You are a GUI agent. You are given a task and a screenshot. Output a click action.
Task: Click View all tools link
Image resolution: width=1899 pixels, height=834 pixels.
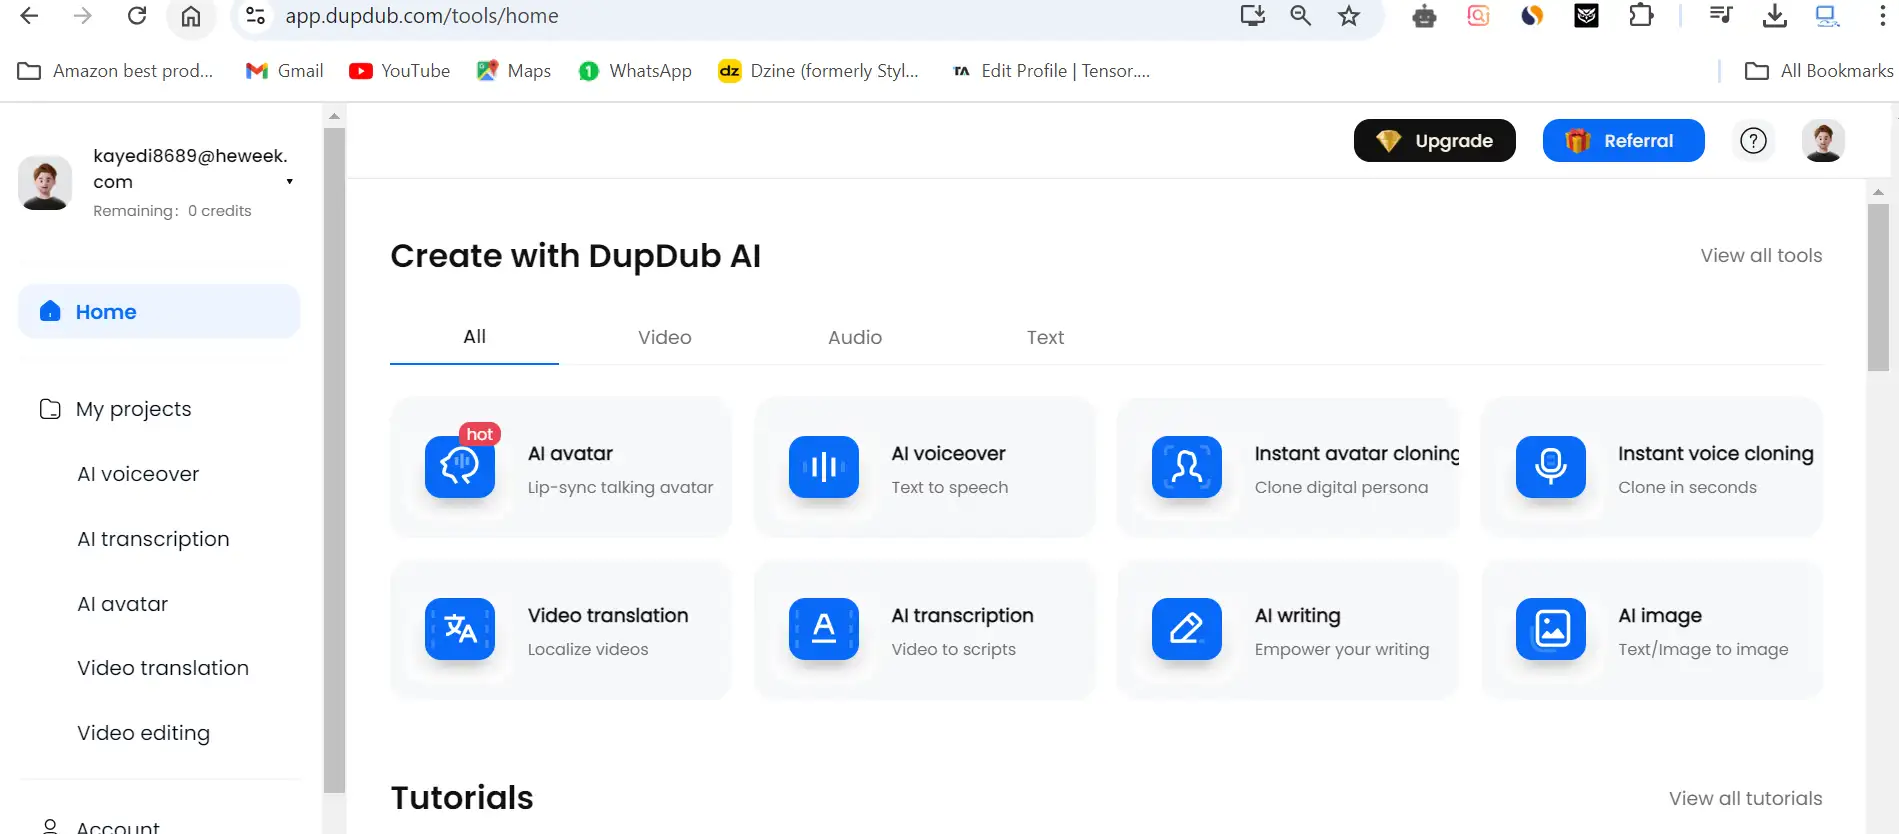pyautogui.click(x=1761, y=256)
